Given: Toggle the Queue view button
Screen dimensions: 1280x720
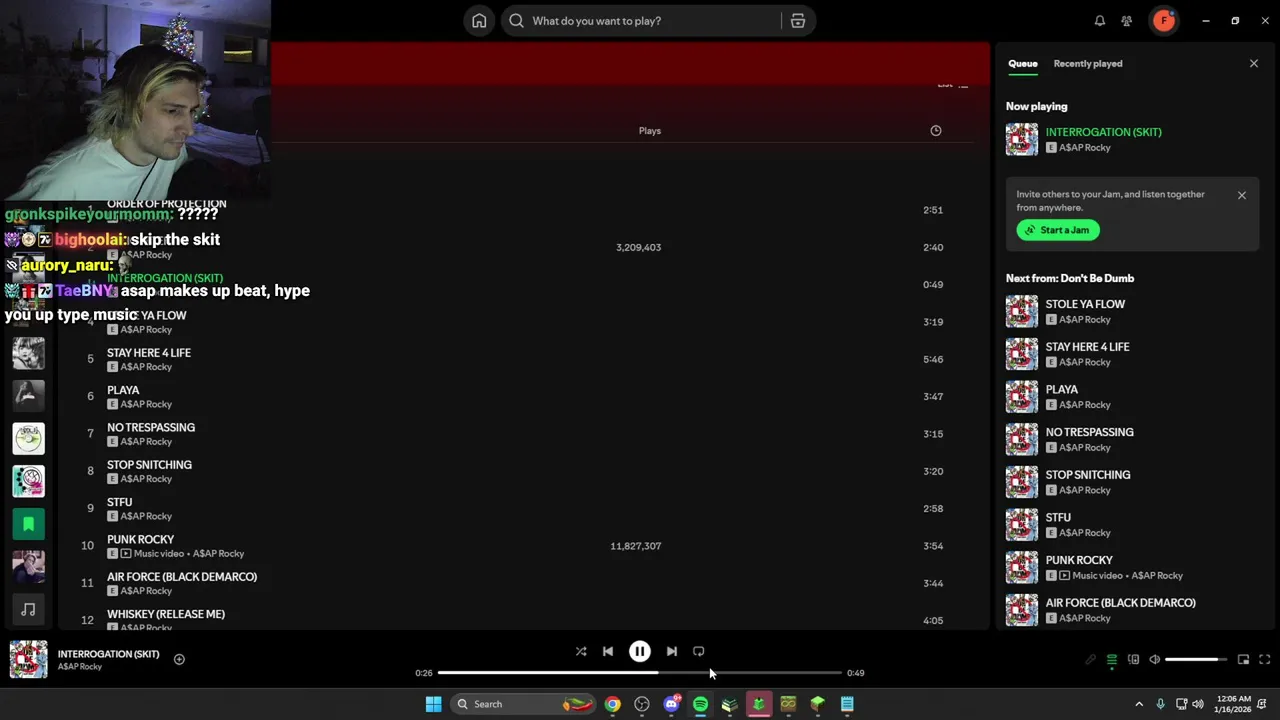Looking at the screenshot, I should [x=1111, y=660].
